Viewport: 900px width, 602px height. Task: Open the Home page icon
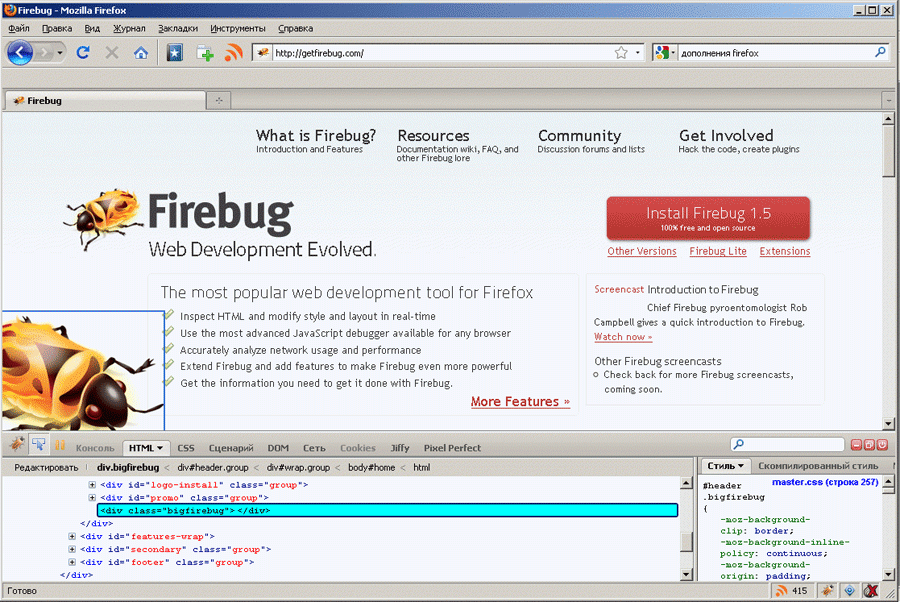tap(141, 53)
